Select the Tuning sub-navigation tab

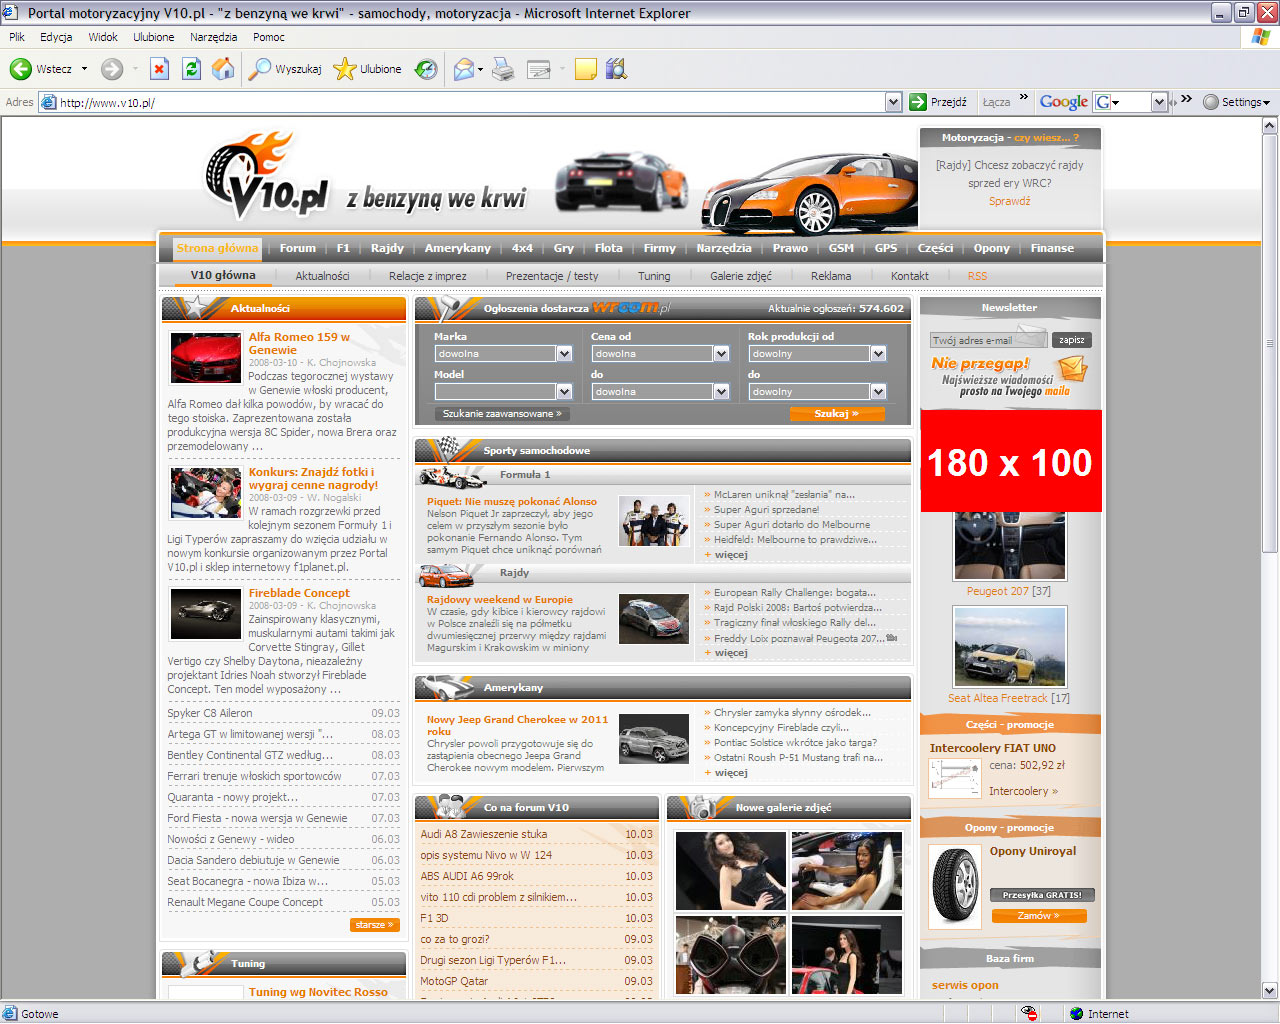654,276
